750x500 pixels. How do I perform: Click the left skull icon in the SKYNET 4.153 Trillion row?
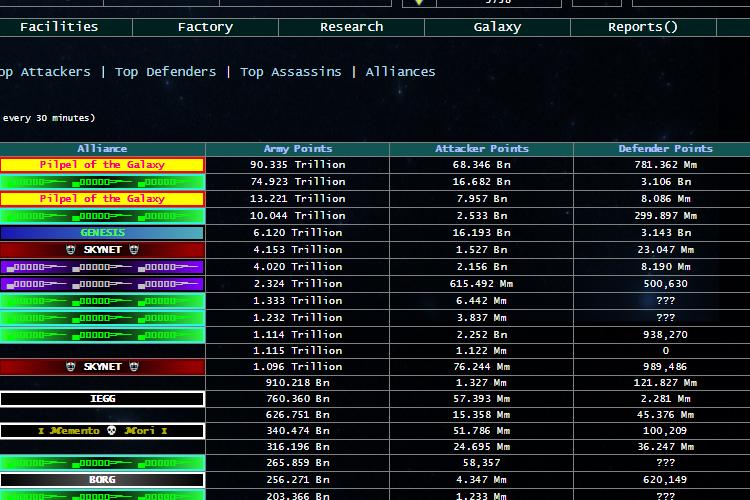pos(71,249)
